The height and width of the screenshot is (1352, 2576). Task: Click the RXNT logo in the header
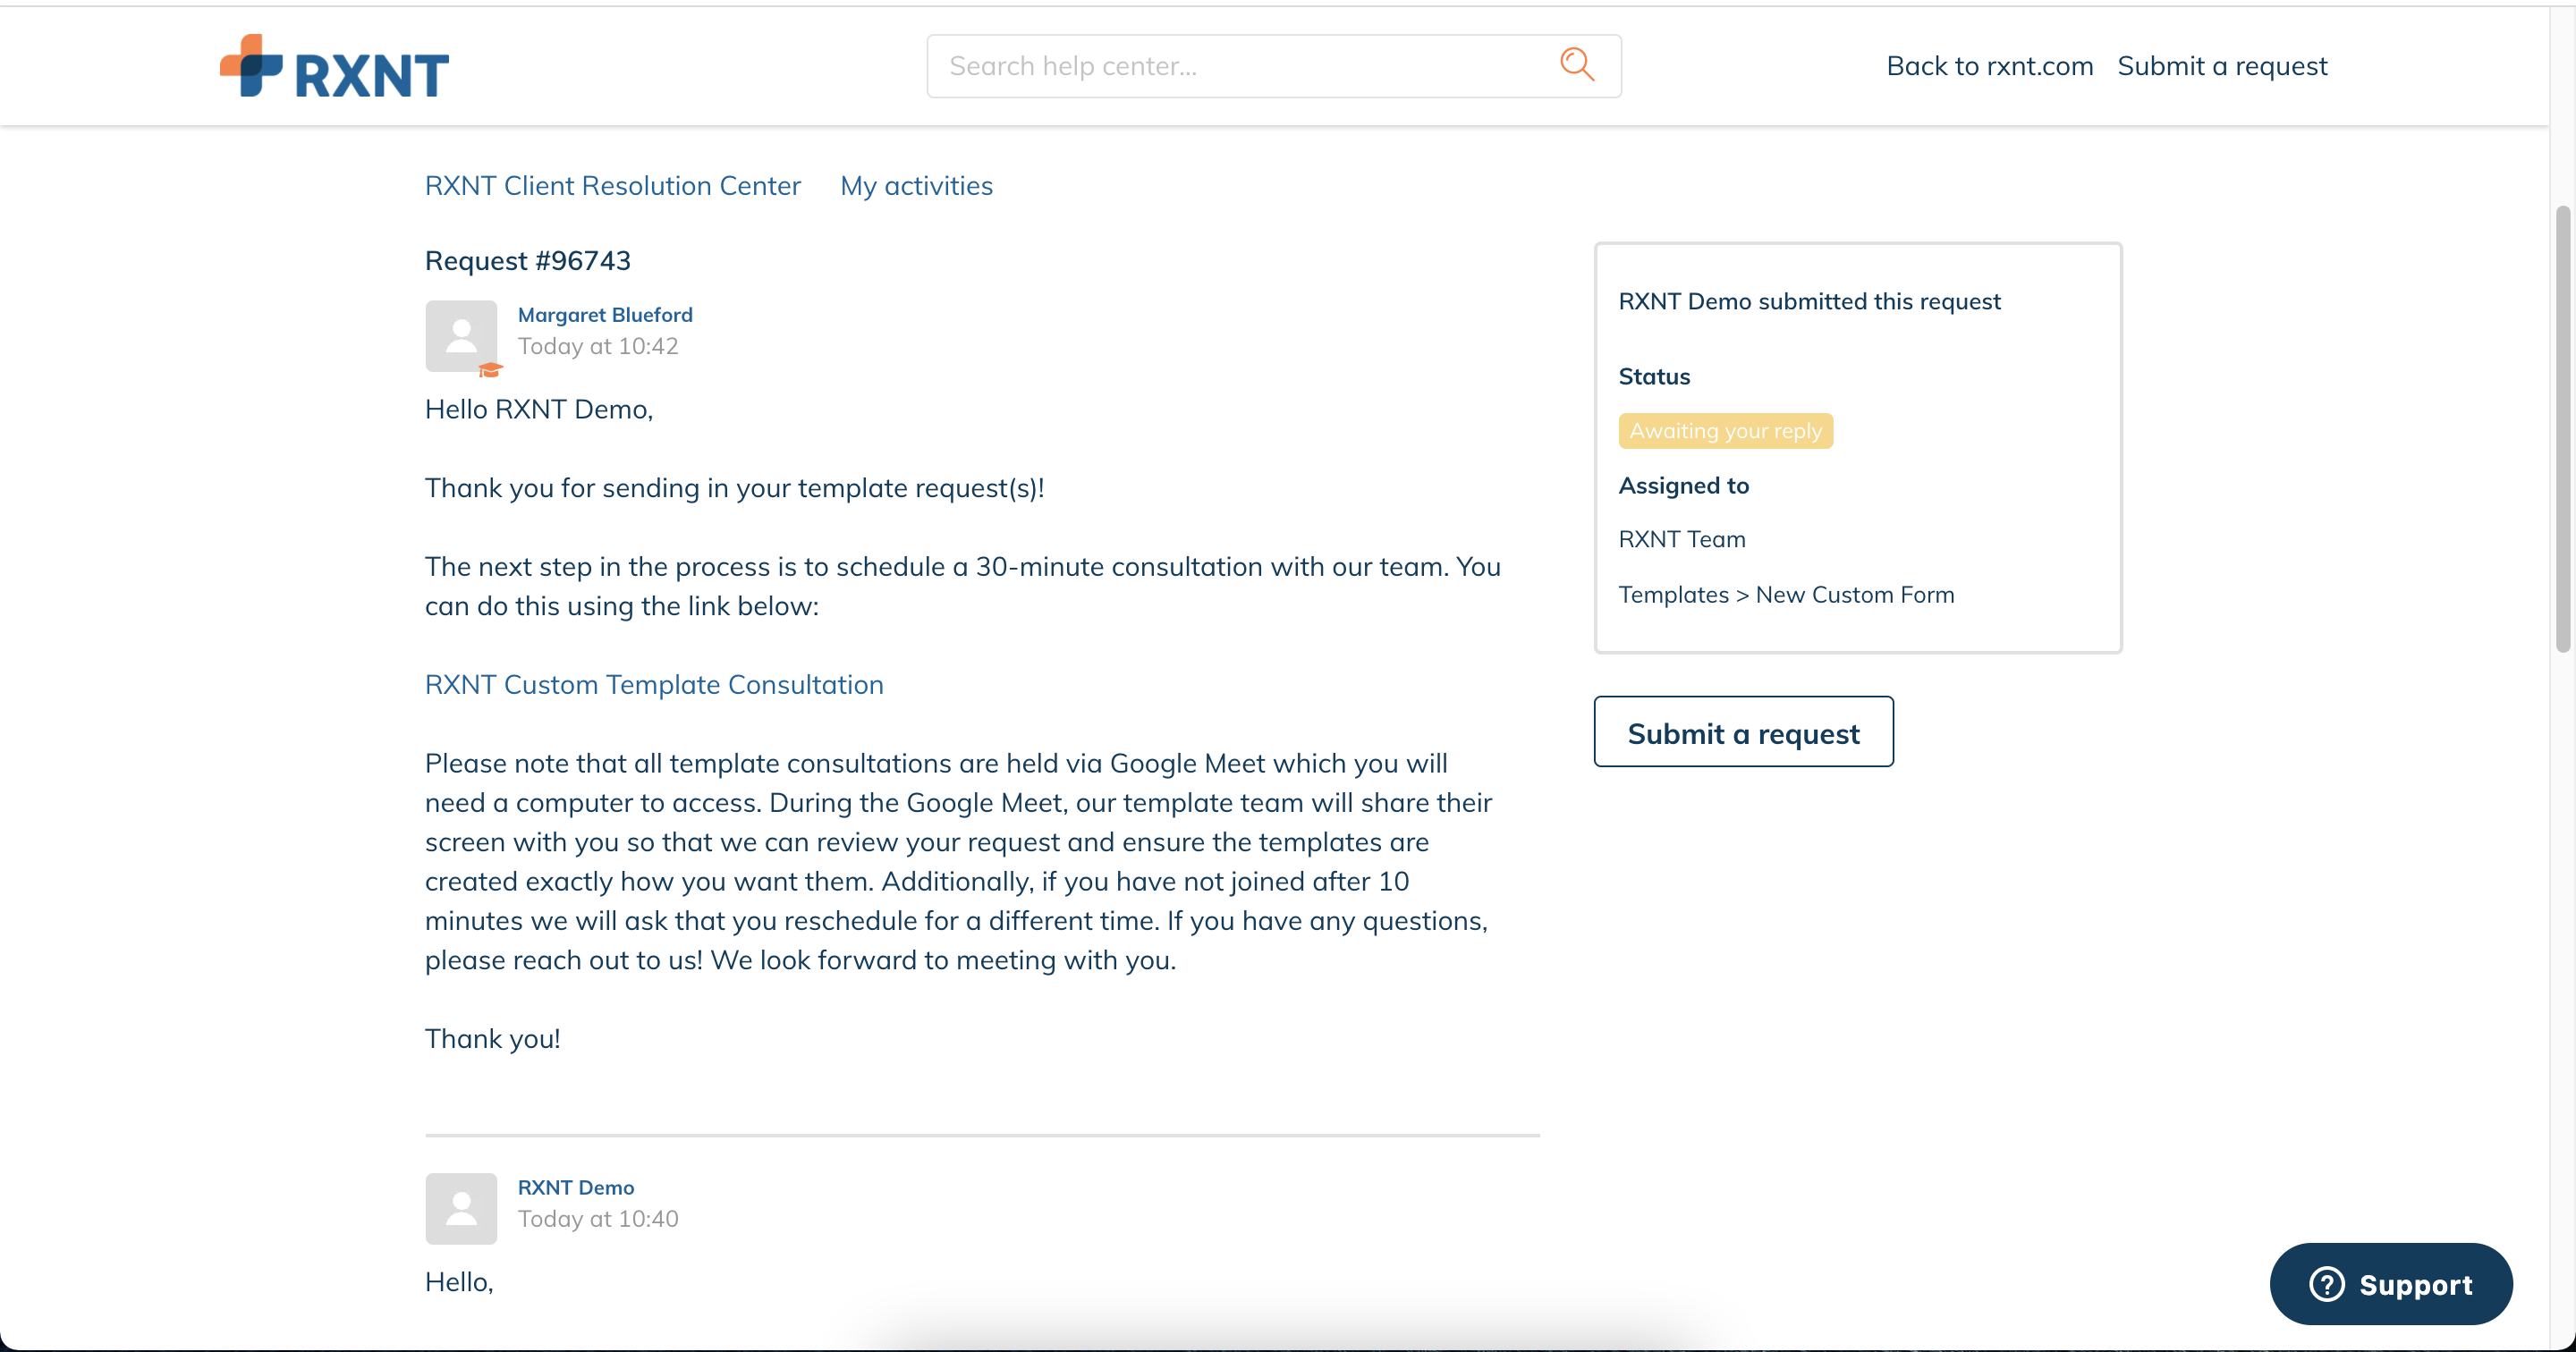click(x=334, y=66)
